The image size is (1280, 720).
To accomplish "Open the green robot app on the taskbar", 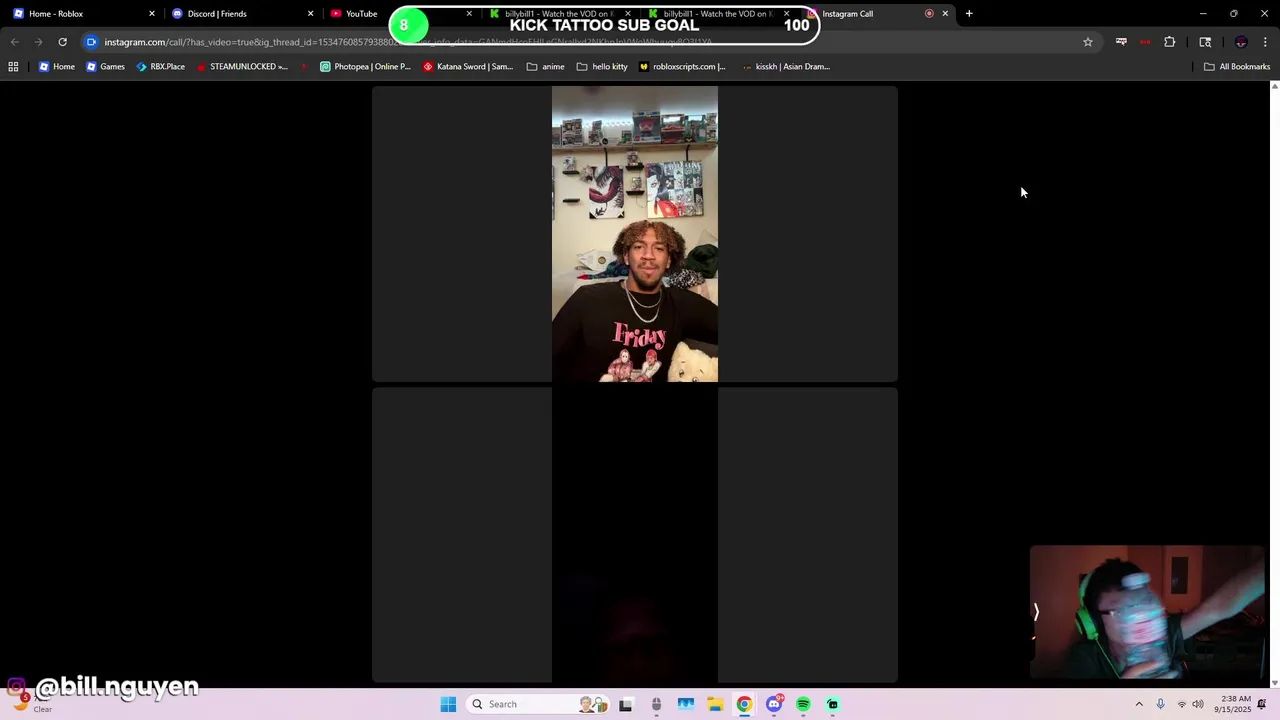I will pyautogui.click(x=833, y=704).
